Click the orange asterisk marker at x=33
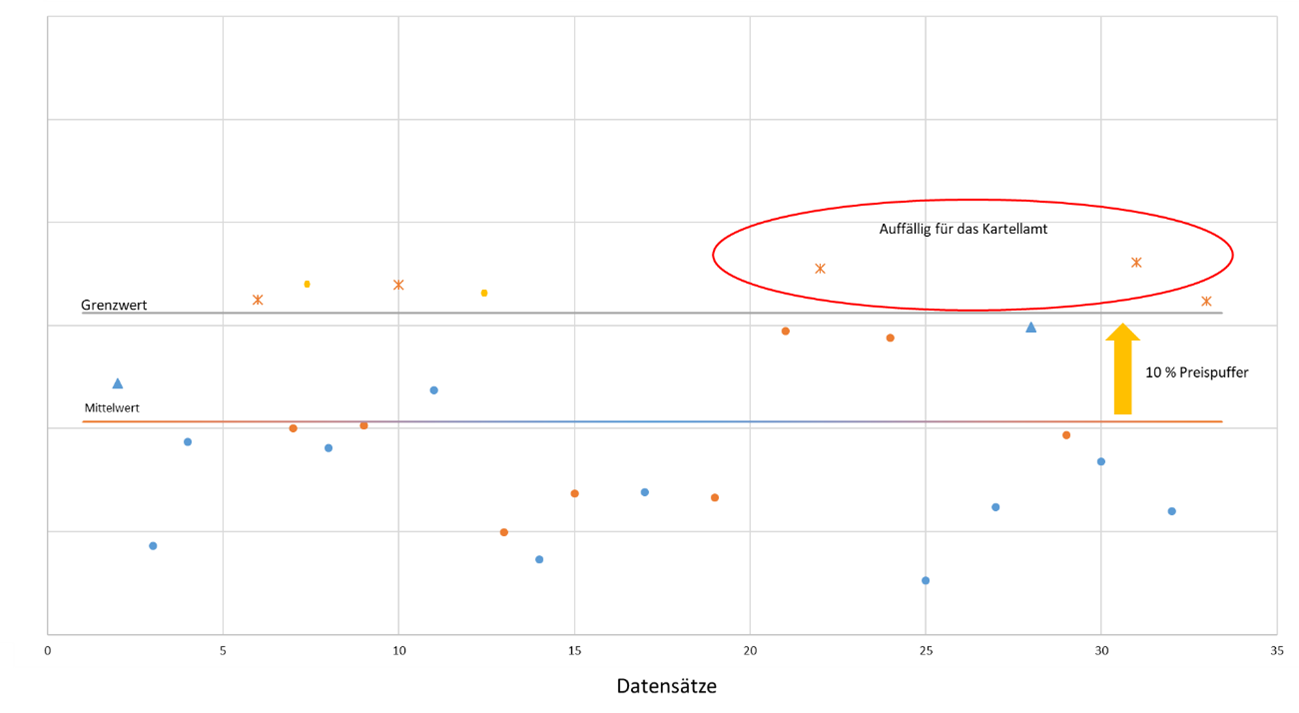1299x713 pixels. 1206,301
